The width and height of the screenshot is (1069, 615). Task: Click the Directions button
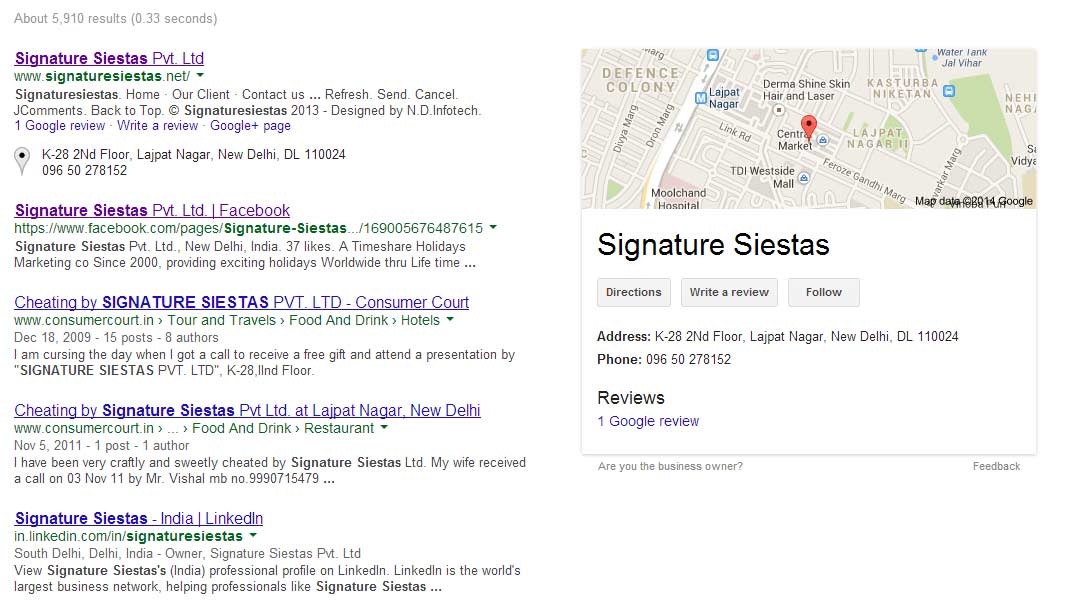[633, 292]
